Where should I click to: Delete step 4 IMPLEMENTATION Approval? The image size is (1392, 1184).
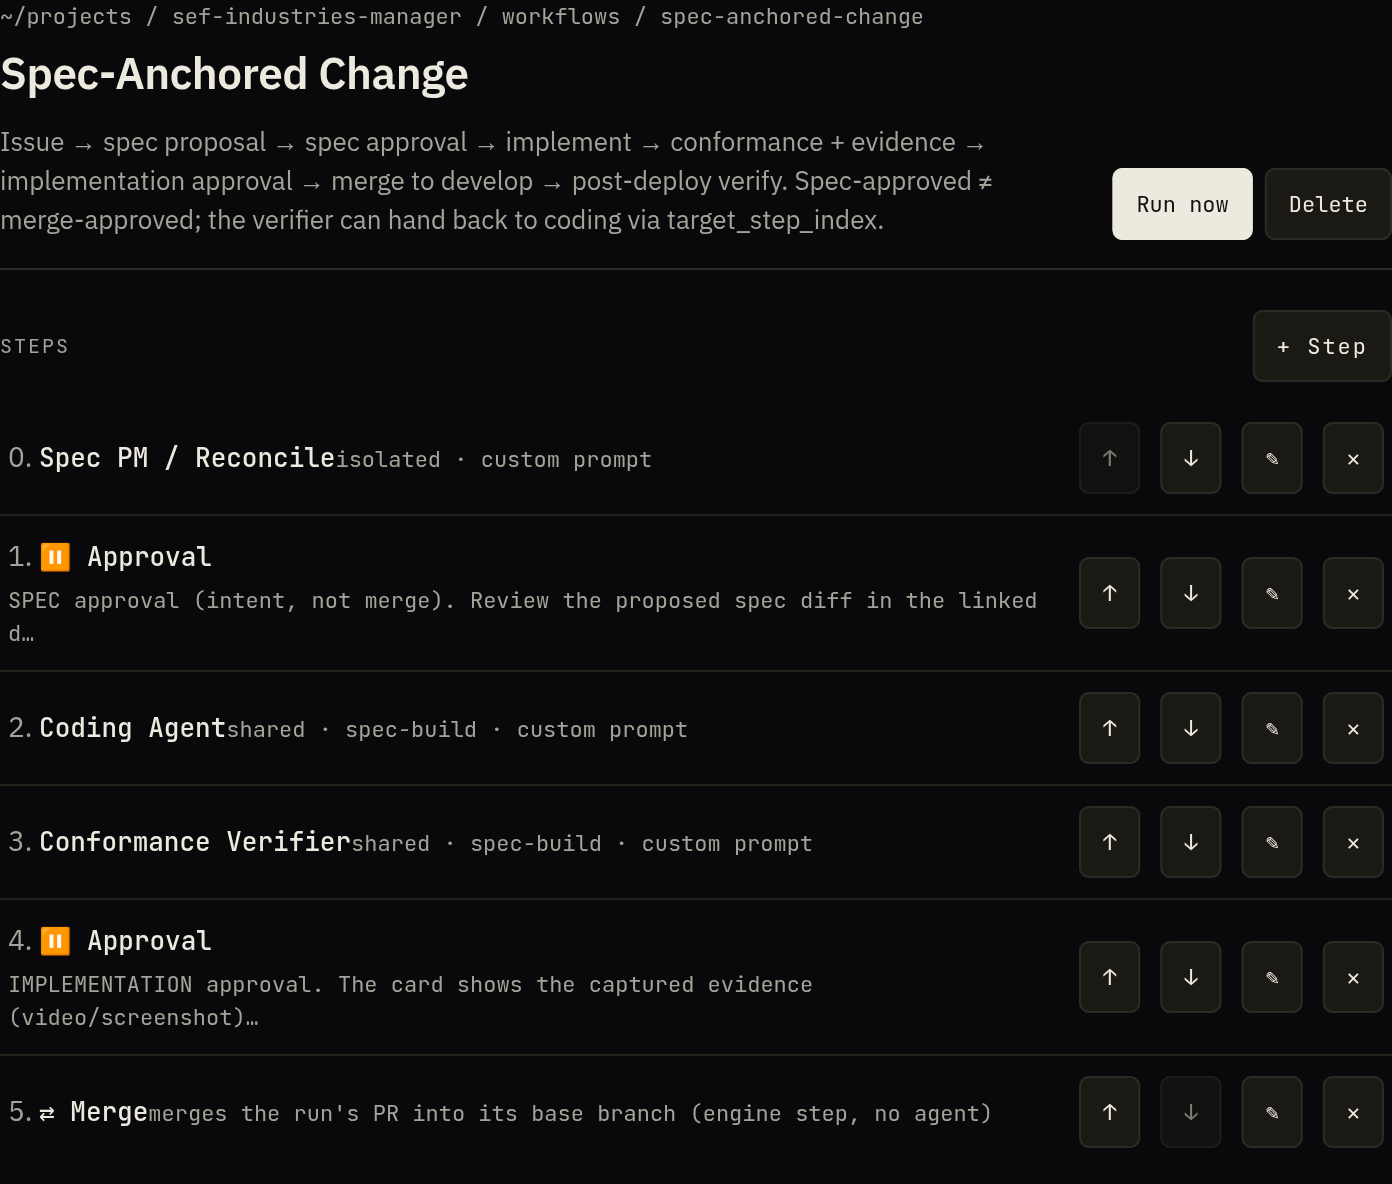coord(1353,977)
